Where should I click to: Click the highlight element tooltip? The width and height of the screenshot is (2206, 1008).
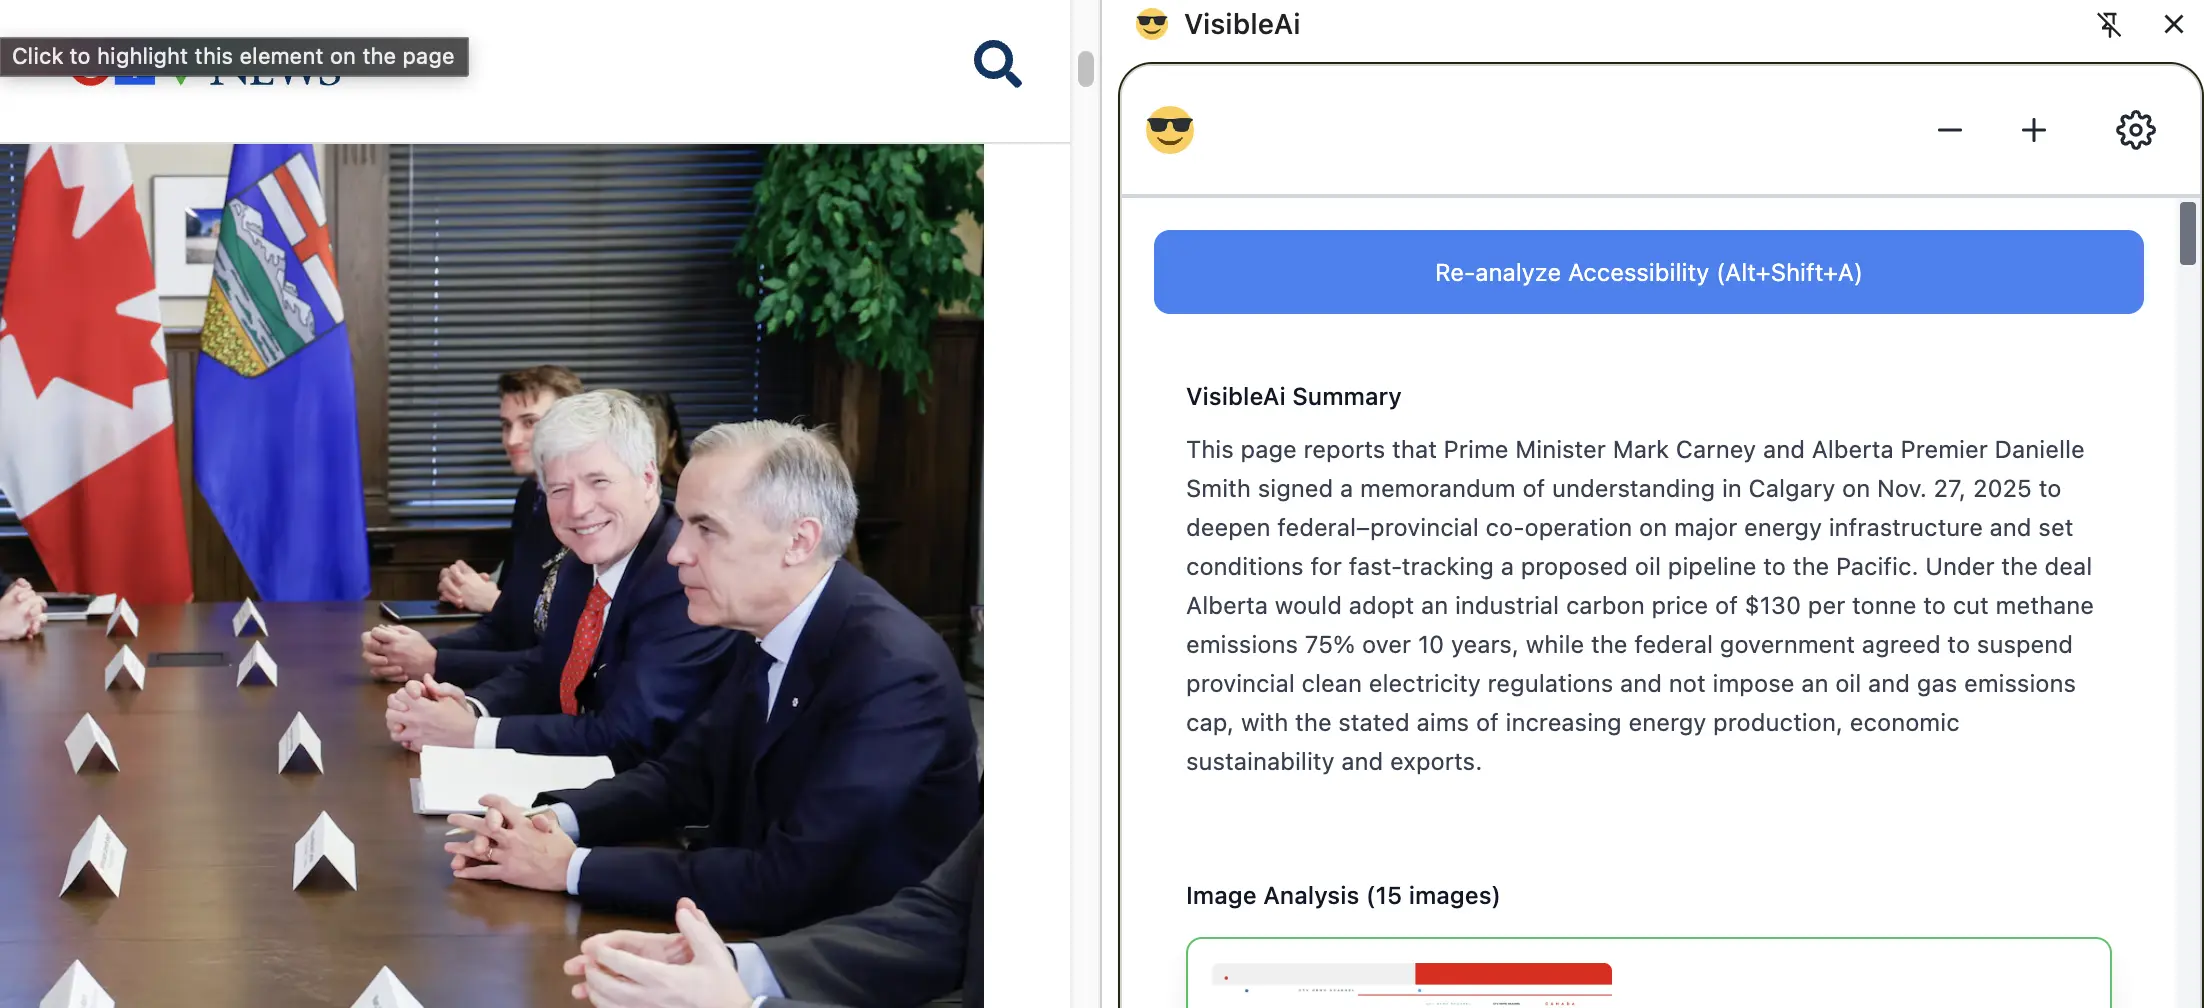[x=234, y=56]
